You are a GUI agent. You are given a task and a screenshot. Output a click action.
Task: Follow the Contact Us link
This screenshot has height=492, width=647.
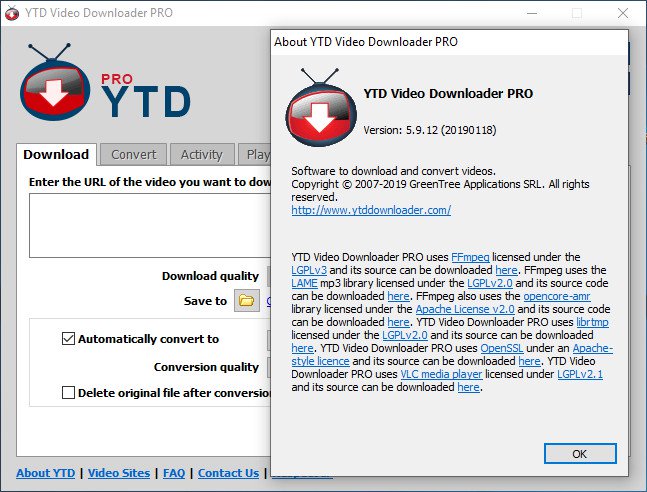pyautogui.click(x=229, y=473)
